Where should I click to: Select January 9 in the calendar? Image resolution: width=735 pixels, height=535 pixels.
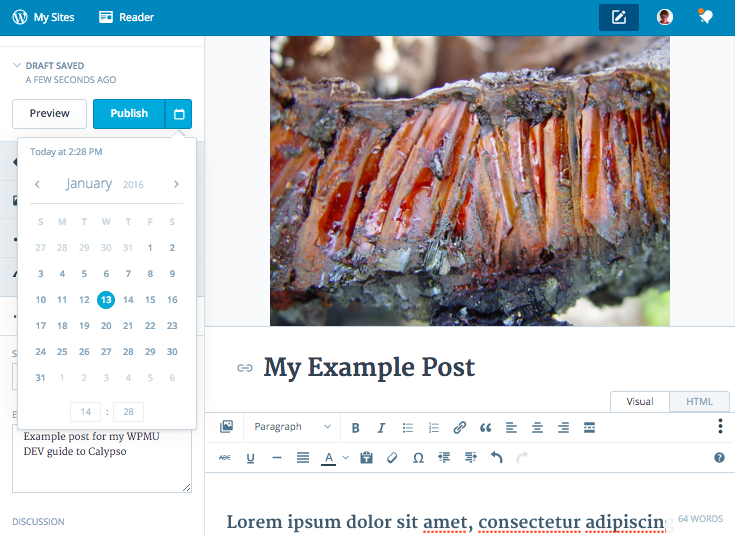(x=172, y=273)
